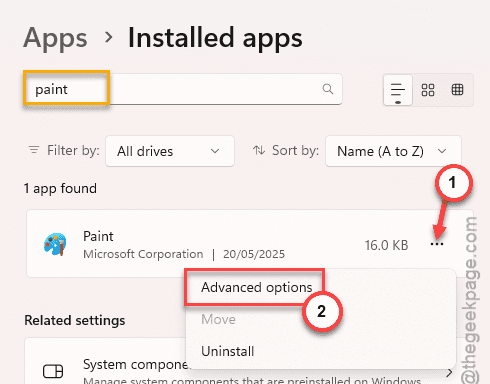Open the three-dot menu for Paint
This screenshot has height=384, width=490.
point(437,244)
